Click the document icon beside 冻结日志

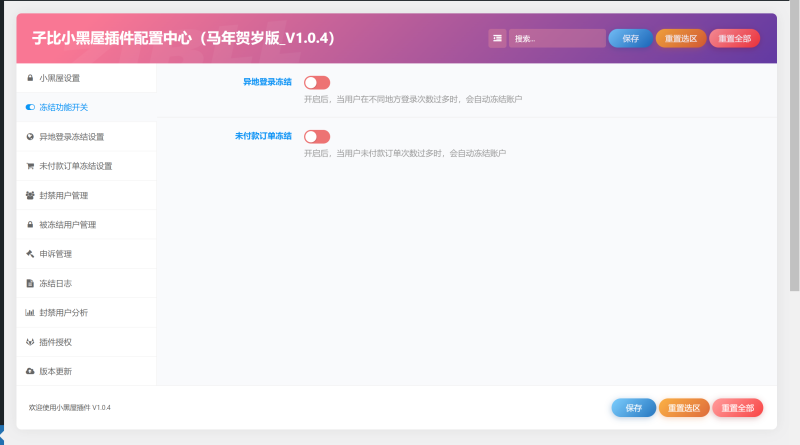(x=30, y=283)
